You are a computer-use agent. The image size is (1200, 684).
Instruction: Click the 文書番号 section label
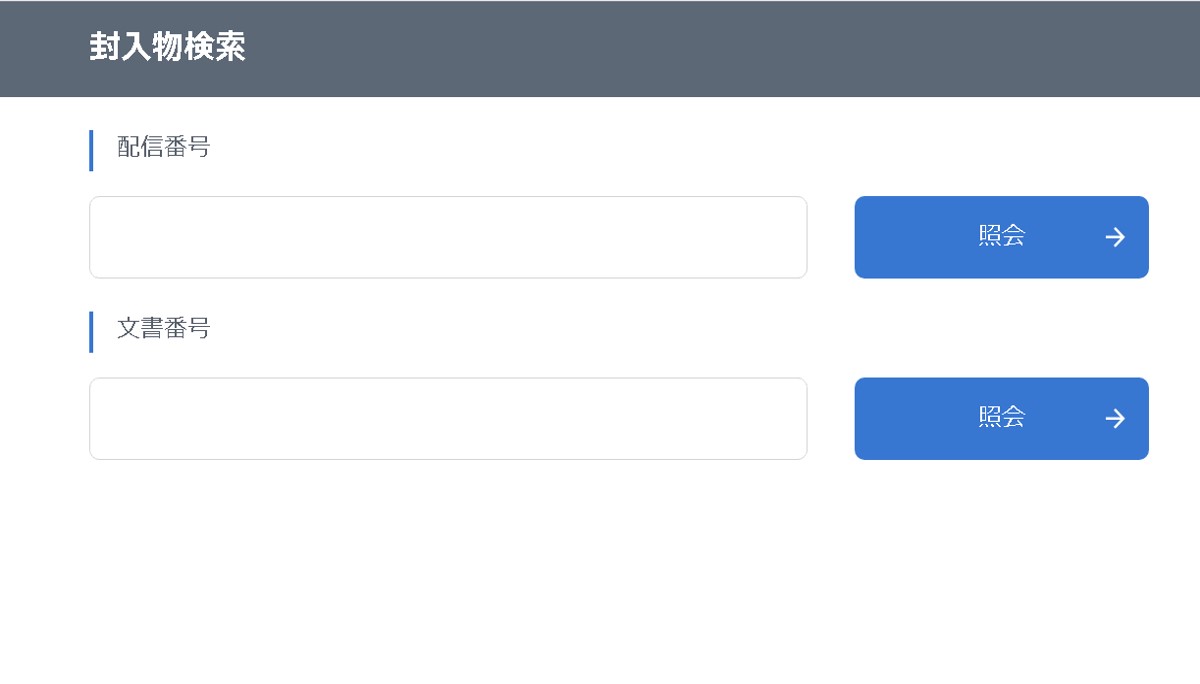pyautogui.click(x=164, y=328)
